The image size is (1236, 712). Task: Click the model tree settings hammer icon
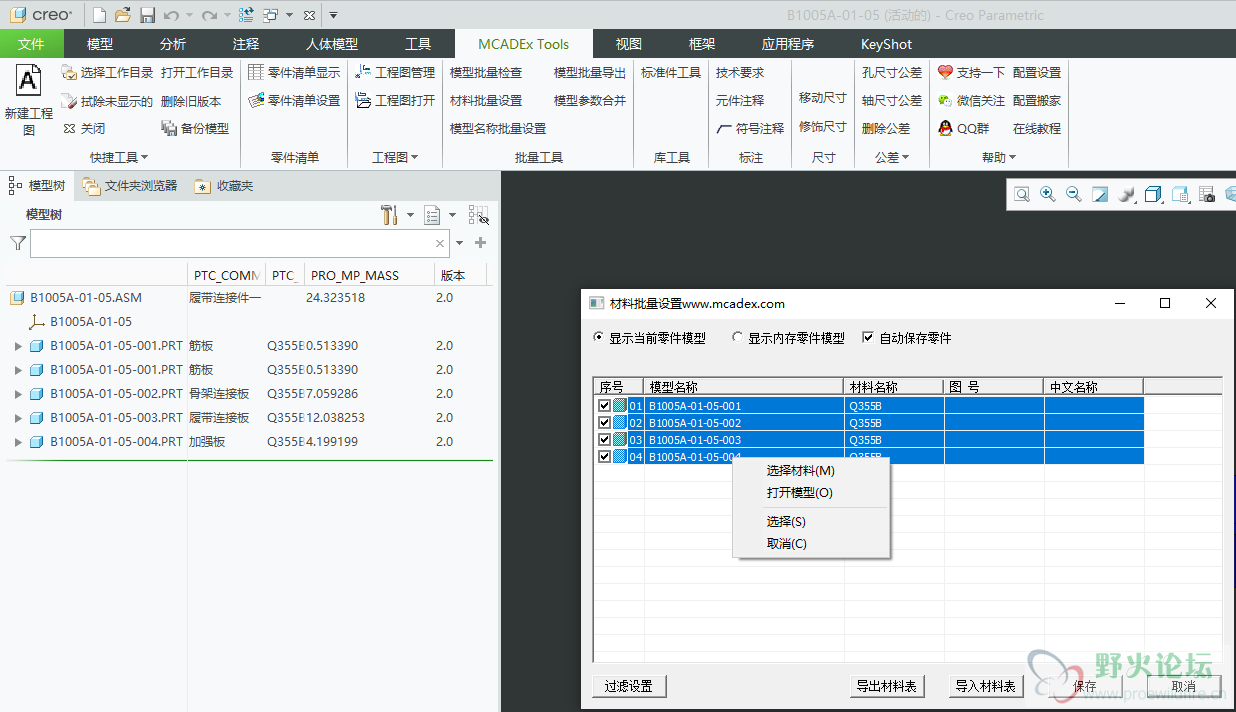click(x=390, y=215)
